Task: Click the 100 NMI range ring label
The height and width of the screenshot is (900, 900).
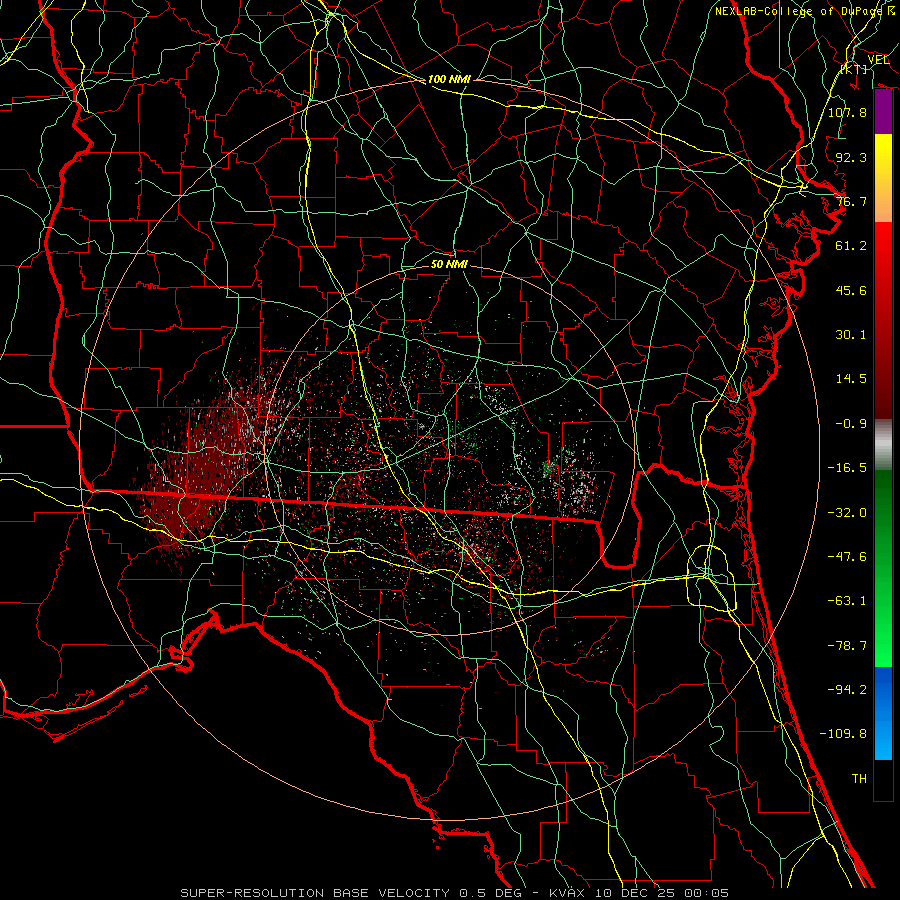Action: pyautogui.click(x=449, y=79)
